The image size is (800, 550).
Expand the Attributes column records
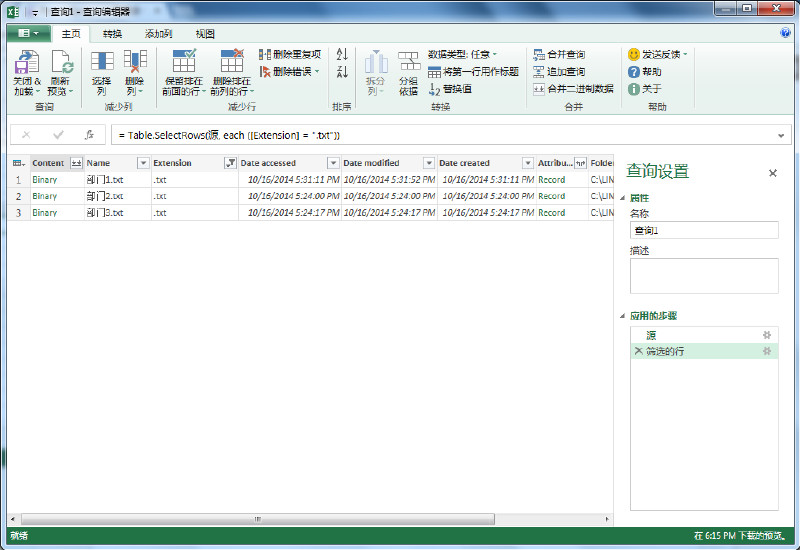point(581,163)
